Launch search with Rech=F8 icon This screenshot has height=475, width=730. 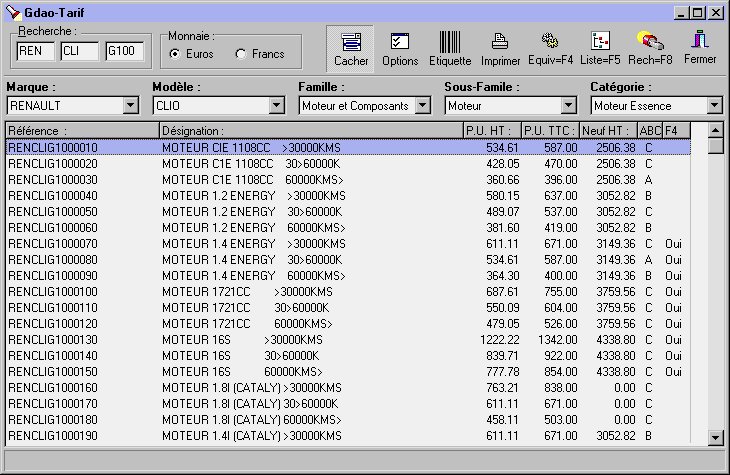point(650,49)
